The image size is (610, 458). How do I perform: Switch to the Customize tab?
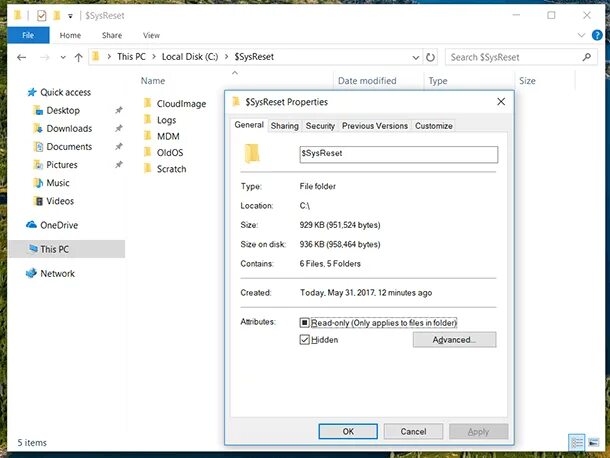(x=434, y=126)
